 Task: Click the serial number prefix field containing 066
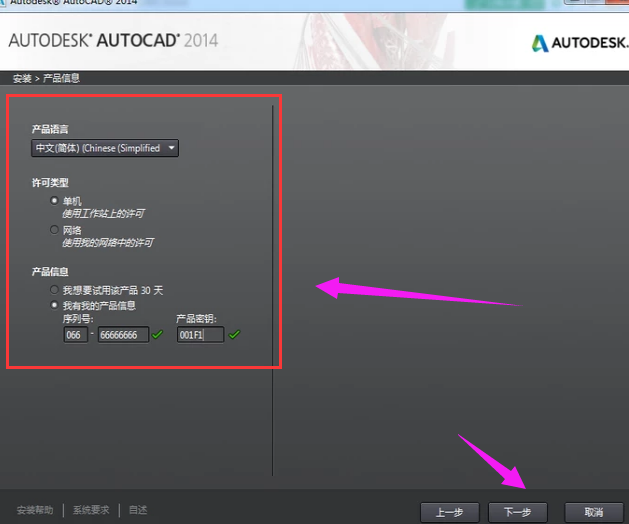(x=74, y=335)
